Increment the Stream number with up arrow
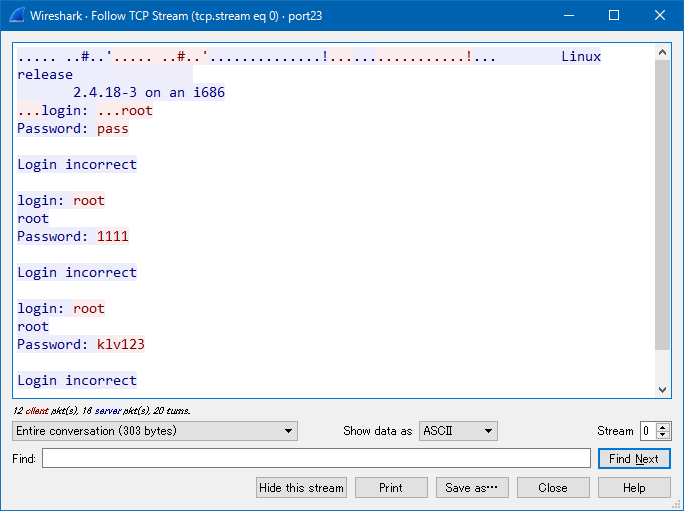This screenshot has height=511, width=684. 664,427
